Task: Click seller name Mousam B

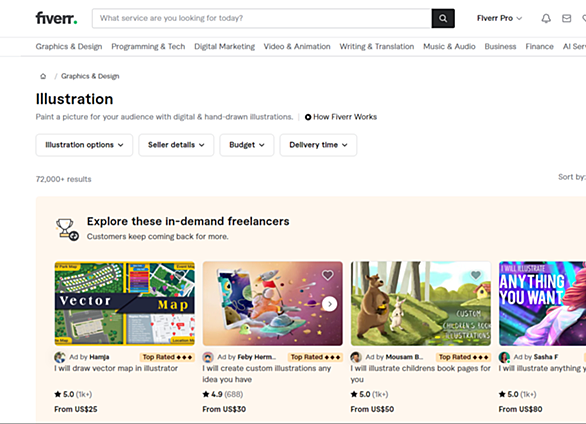Action: (x=404, y=357)
